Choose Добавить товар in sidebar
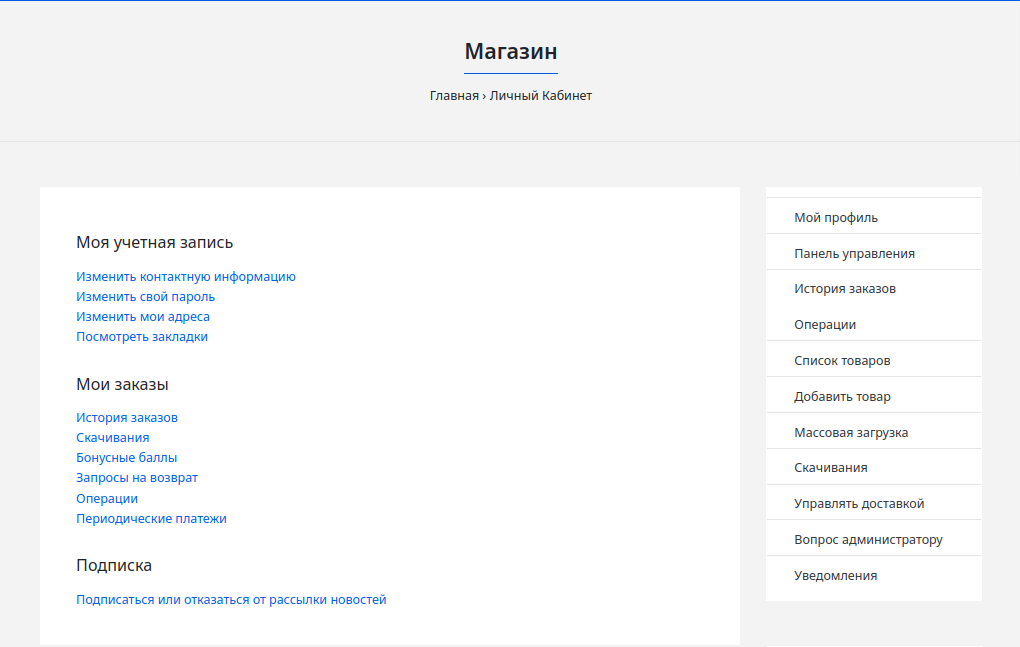This screenshot has width=1020, height=647. point(842,396)
